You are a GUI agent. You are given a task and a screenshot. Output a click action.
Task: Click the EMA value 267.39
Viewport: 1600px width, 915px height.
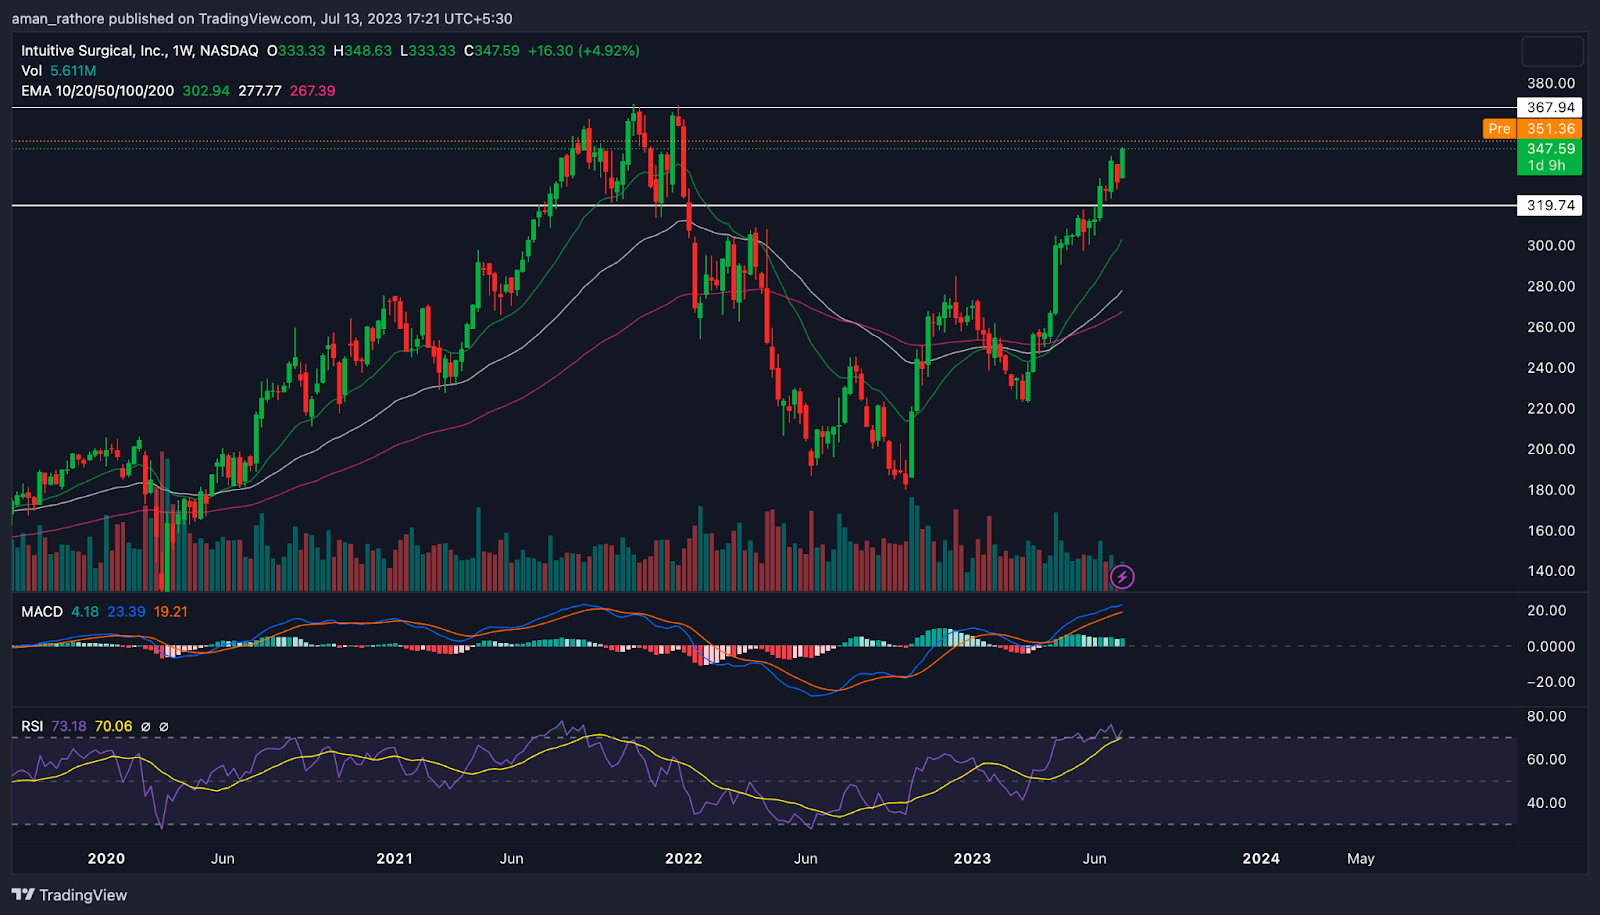click(x=313, y=90)
